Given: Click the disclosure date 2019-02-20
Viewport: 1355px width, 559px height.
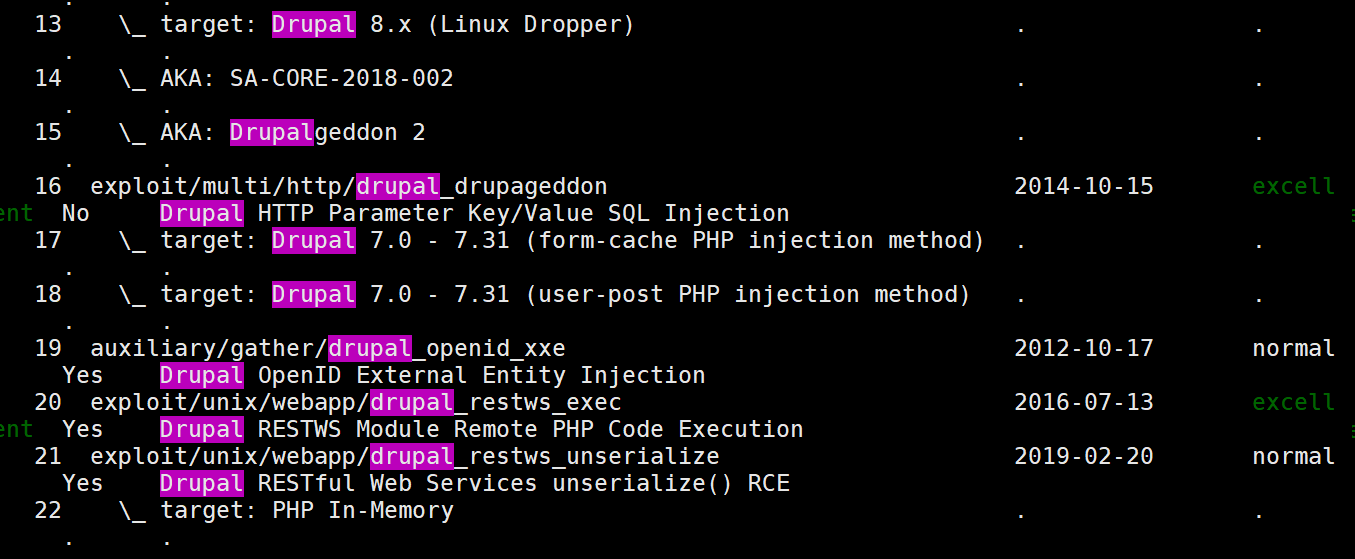Looking at the screenshot, I should pyautogui.click(x=1084, y=456).
